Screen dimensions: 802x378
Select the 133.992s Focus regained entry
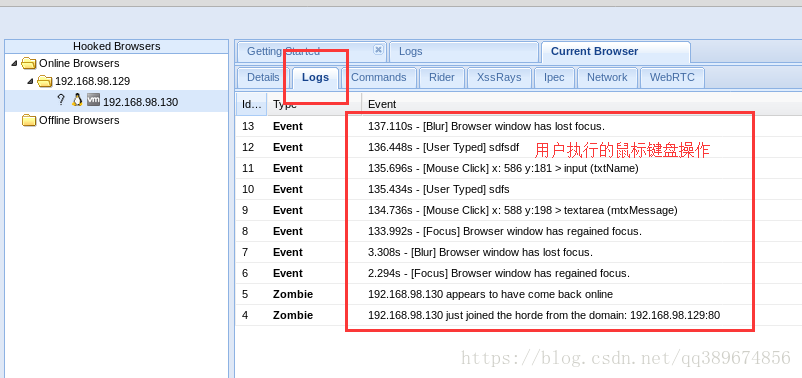[519, 231]
